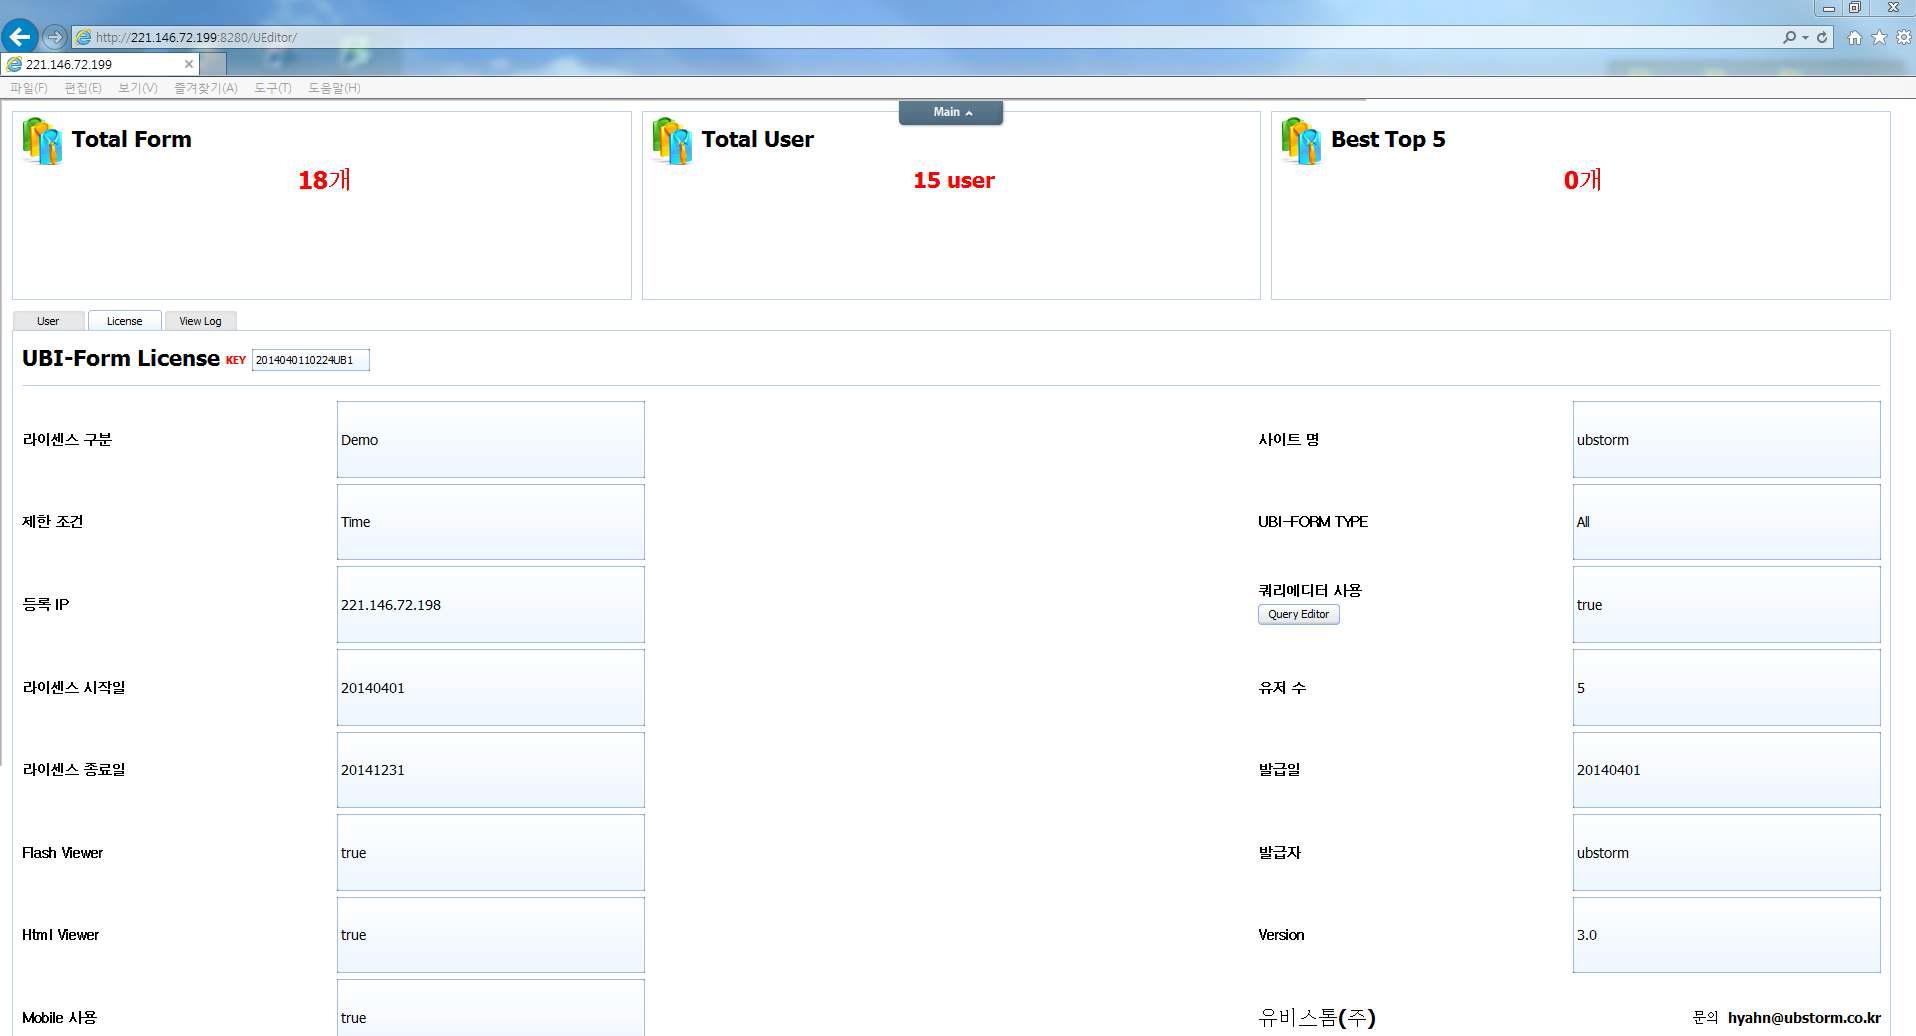This screenshot has width=1916, height=1036.
Task: Click the 0개 Best Top 5 count
Action: pyautogui.click(x=1582, y=180)
